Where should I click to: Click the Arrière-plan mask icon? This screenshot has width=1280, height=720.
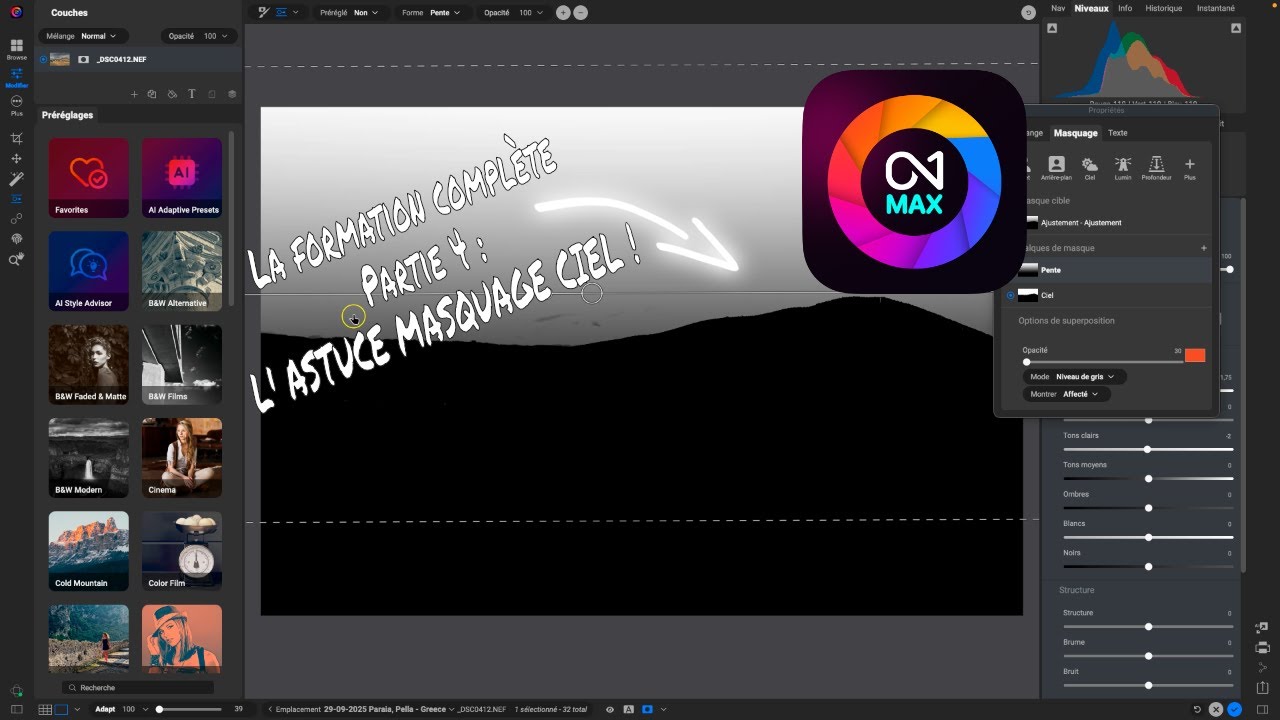coord(1056,168)
